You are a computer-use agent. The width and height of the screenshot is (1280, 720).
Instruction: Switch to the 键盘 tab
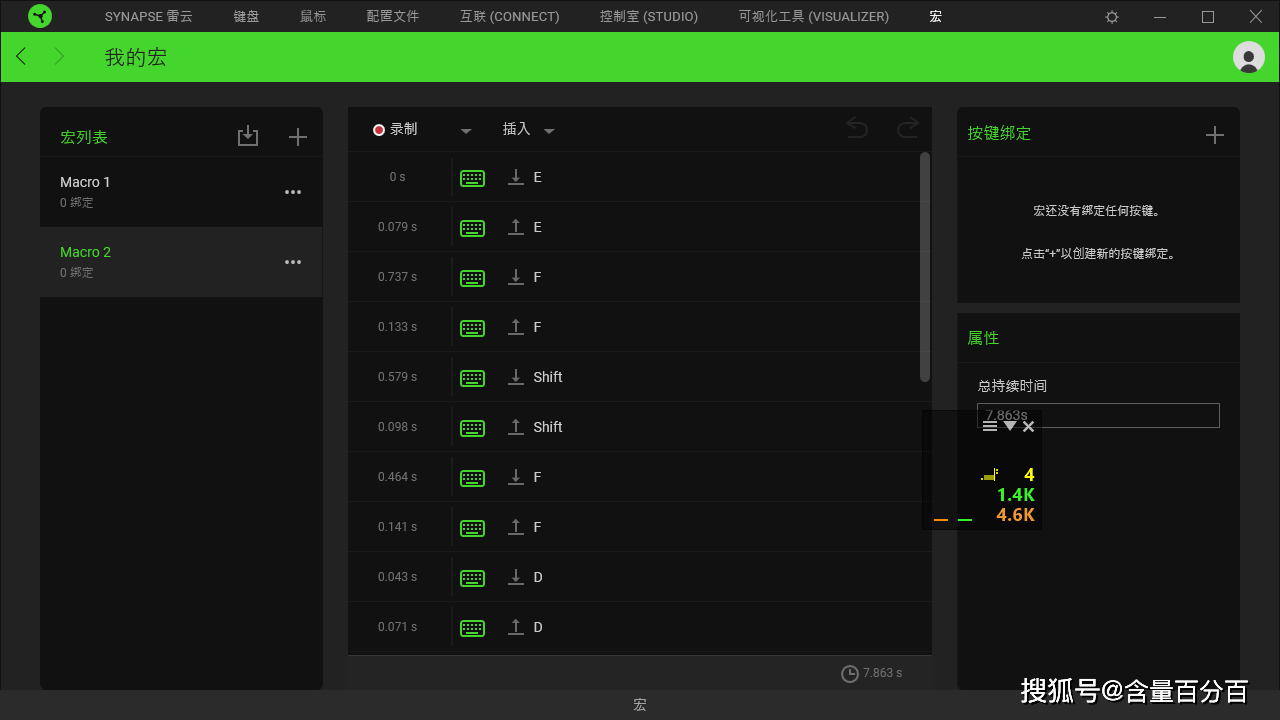pyautogui.click(x=246, y=16)
